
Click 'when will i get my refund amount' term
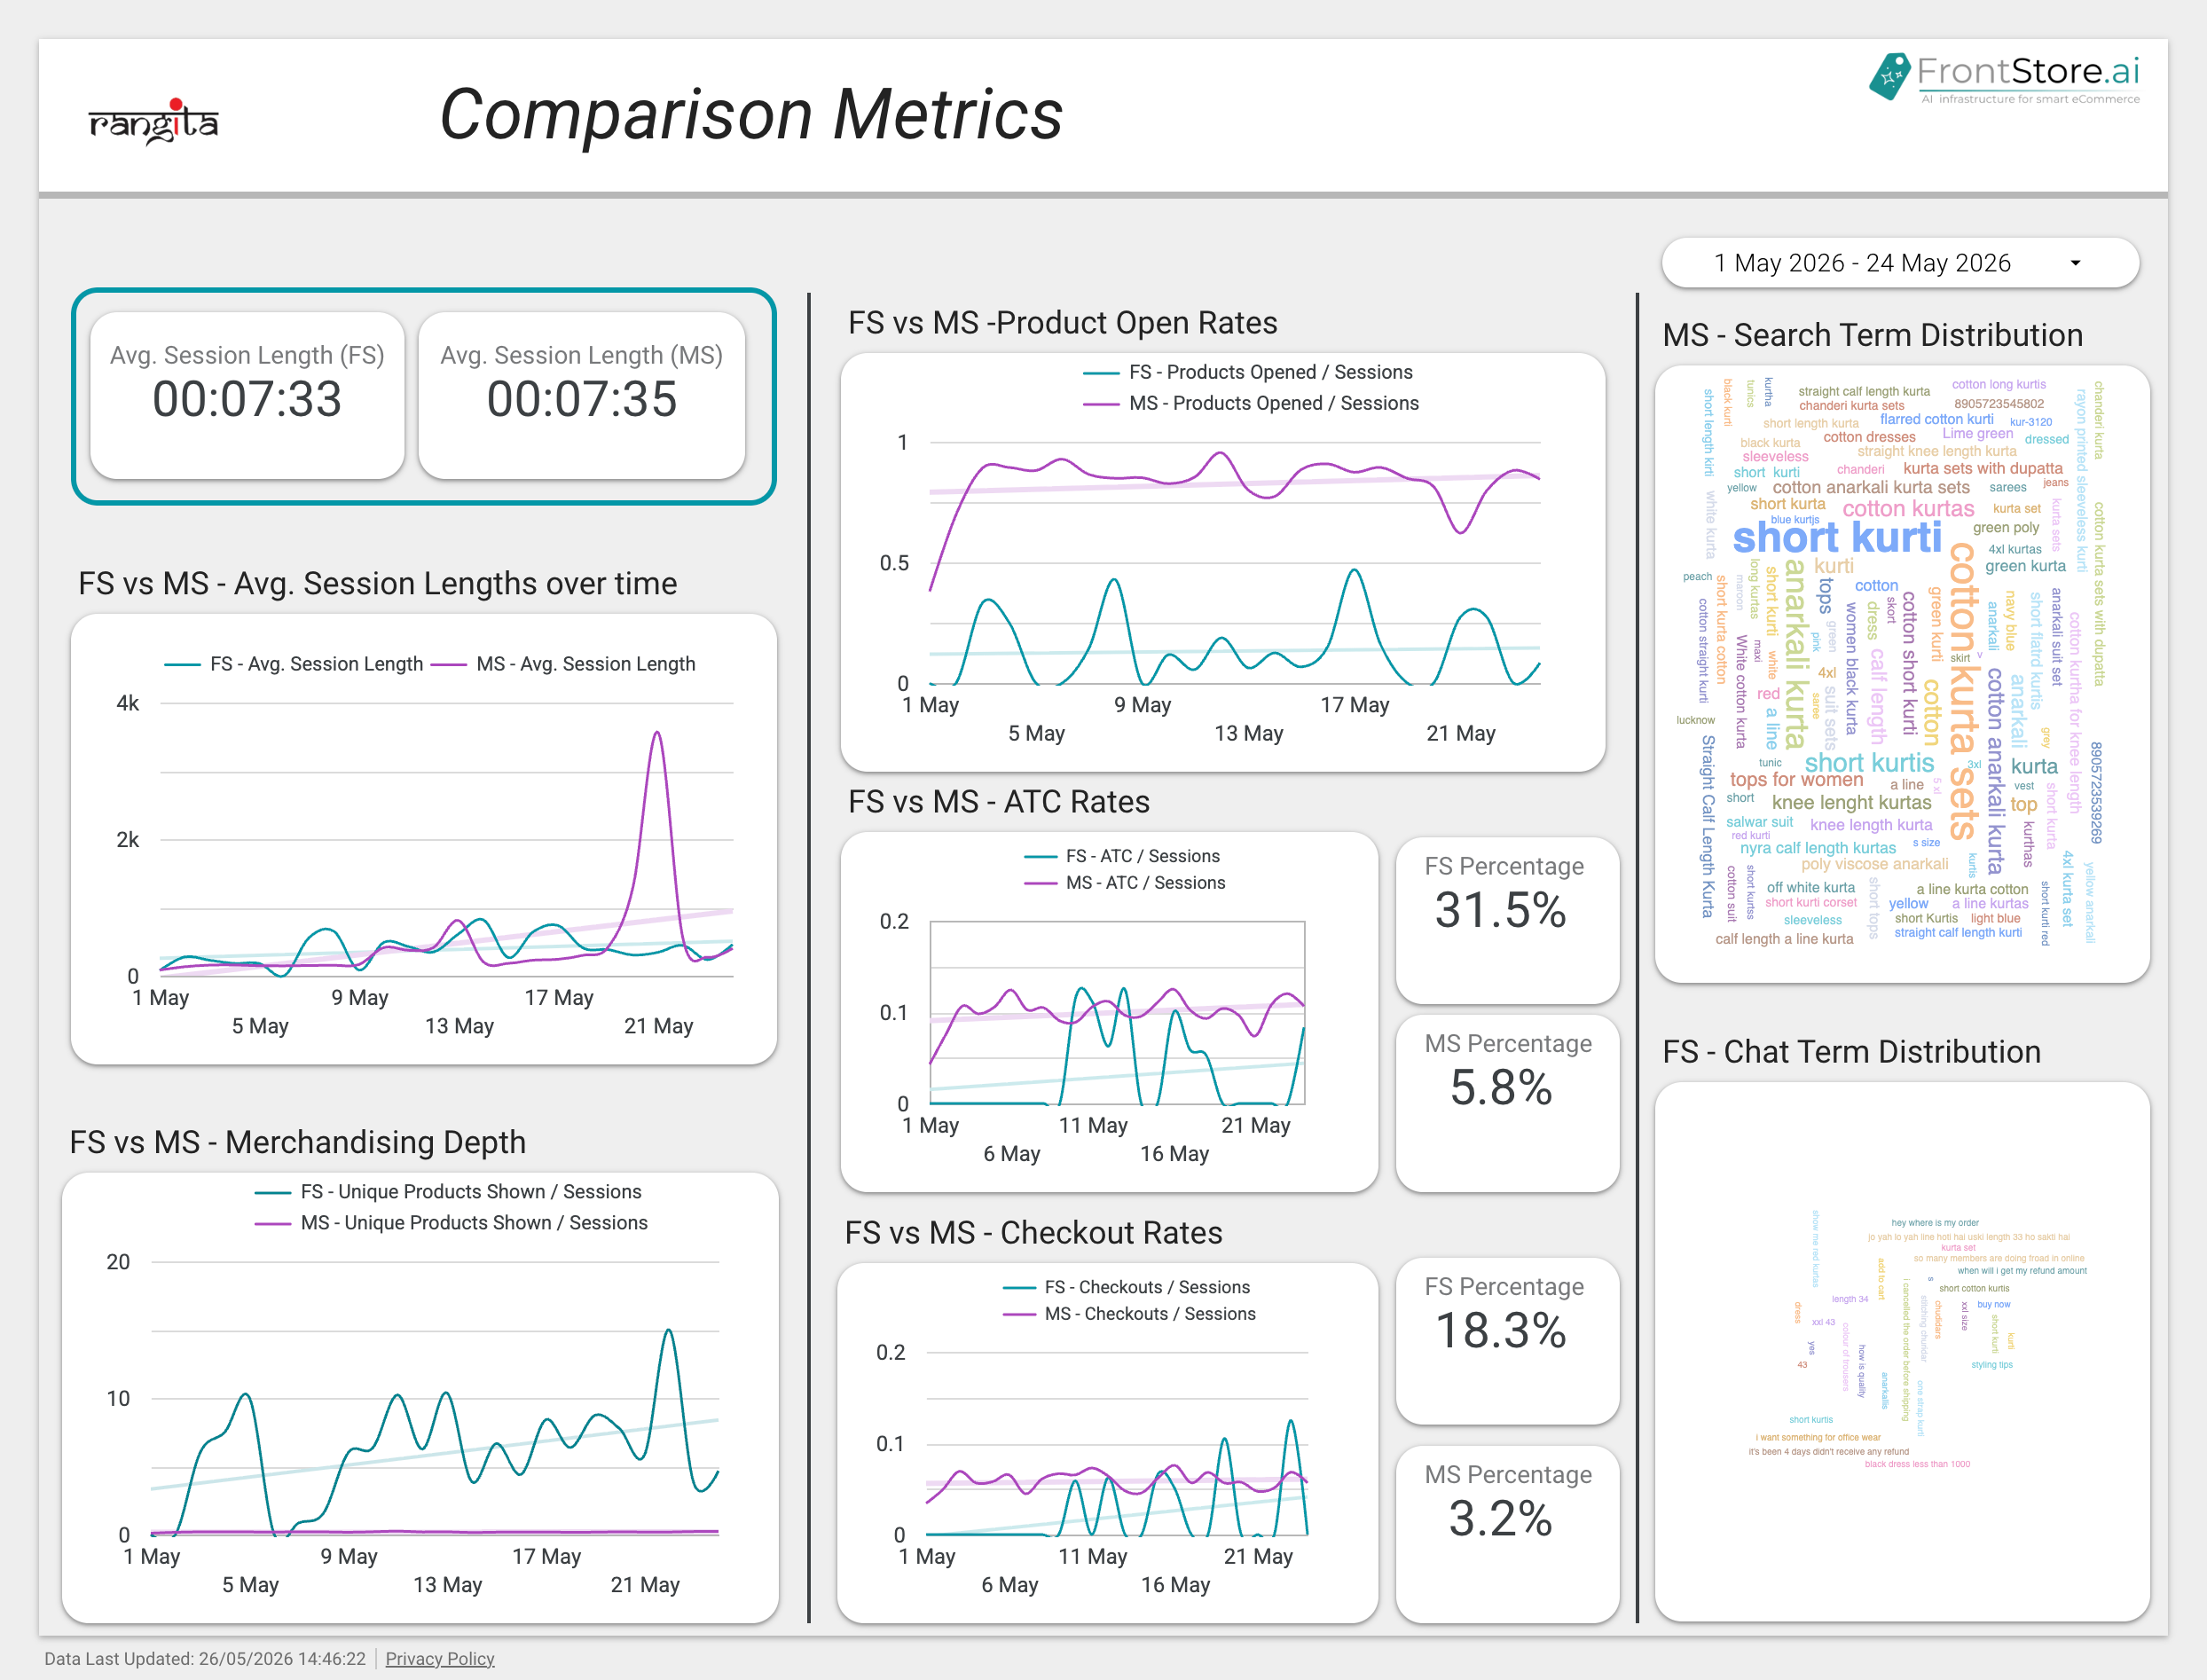click(2022, 1270)
